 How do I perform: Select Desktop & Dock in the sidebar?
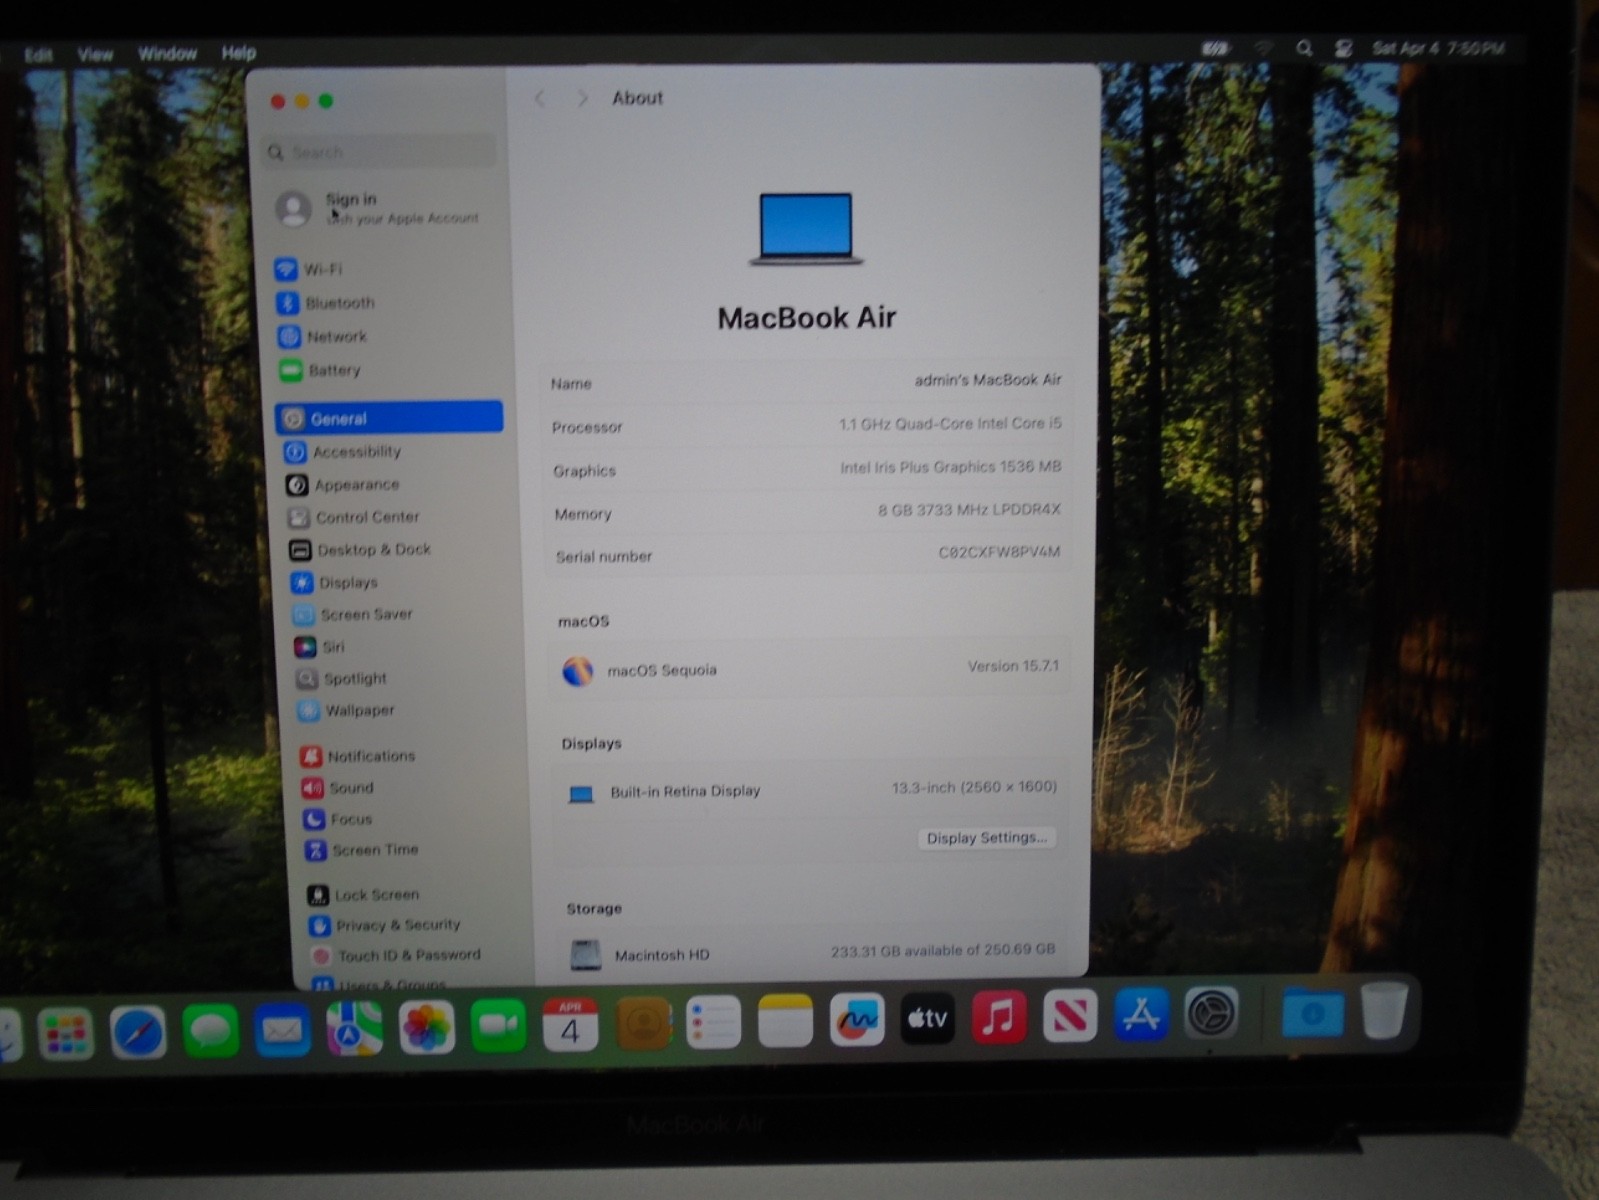coord(361,550)
